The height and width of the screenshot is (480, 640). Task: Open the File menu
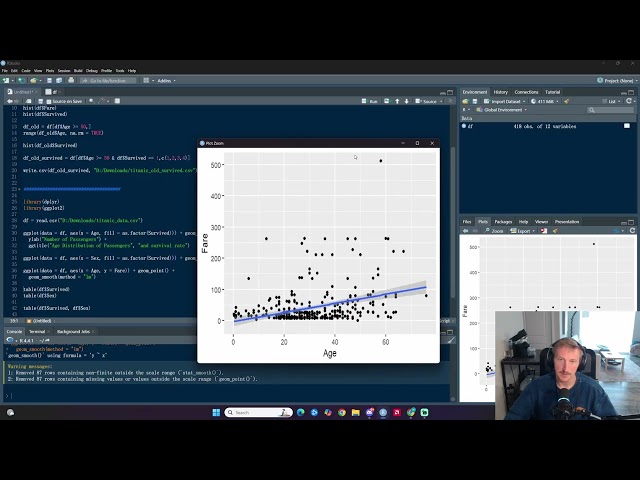(5, 71)
